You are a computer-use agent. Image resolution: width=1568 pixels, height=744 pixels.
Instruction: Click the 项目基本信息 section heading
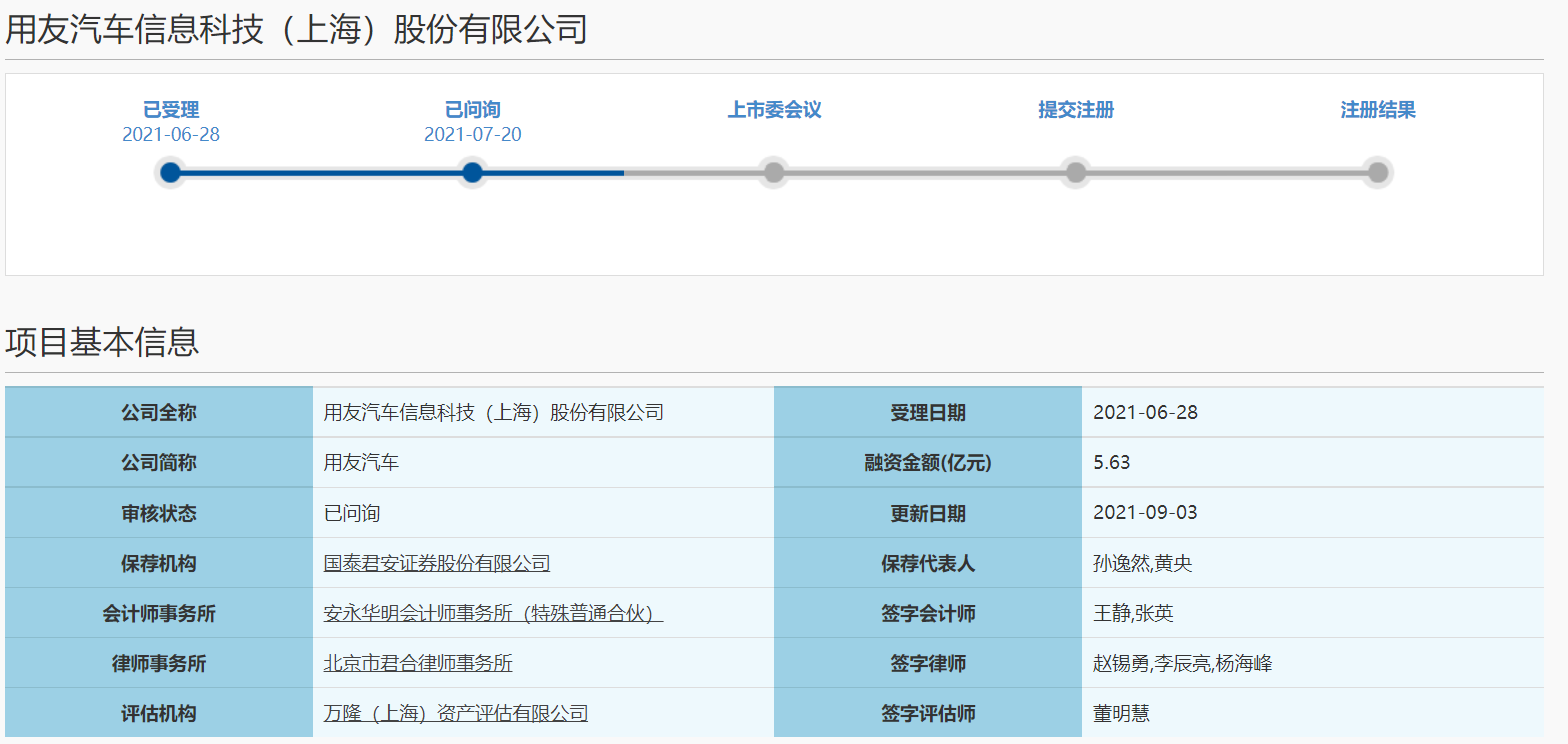click(102, 342)
